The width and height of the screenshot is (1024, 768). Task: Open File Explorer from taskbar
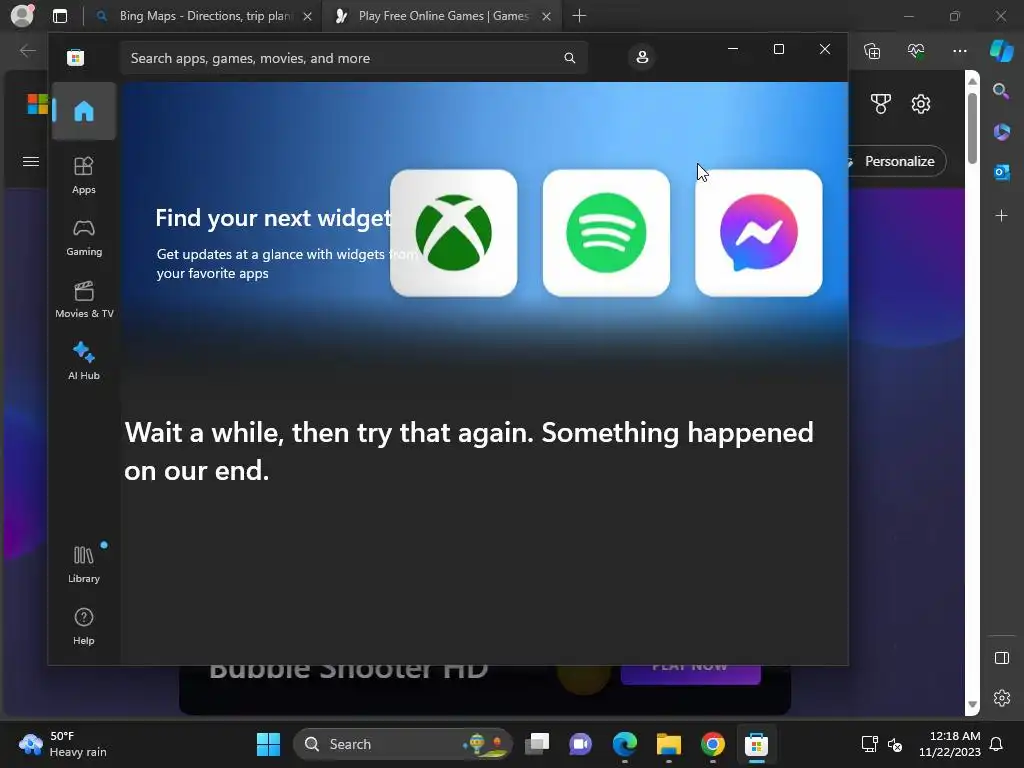point(669,744)
